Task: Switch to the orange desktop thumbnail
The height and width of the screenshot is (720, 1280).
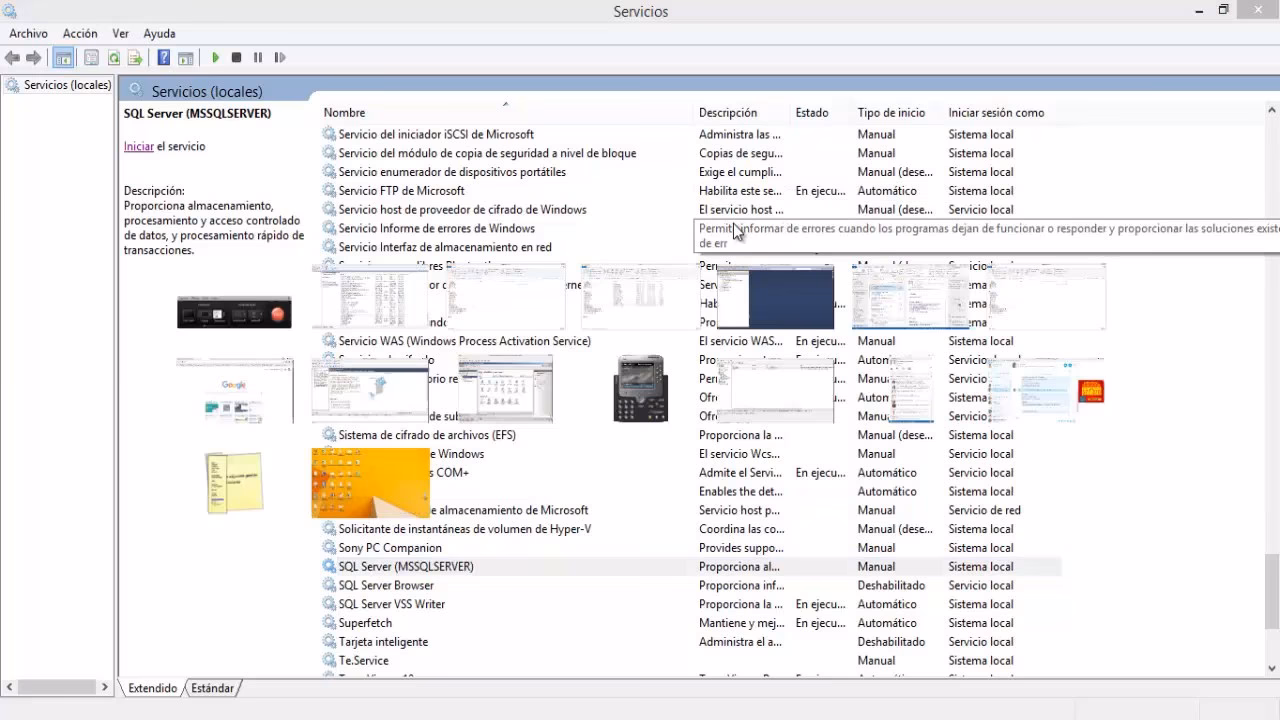Action: [x=371, y=482]
